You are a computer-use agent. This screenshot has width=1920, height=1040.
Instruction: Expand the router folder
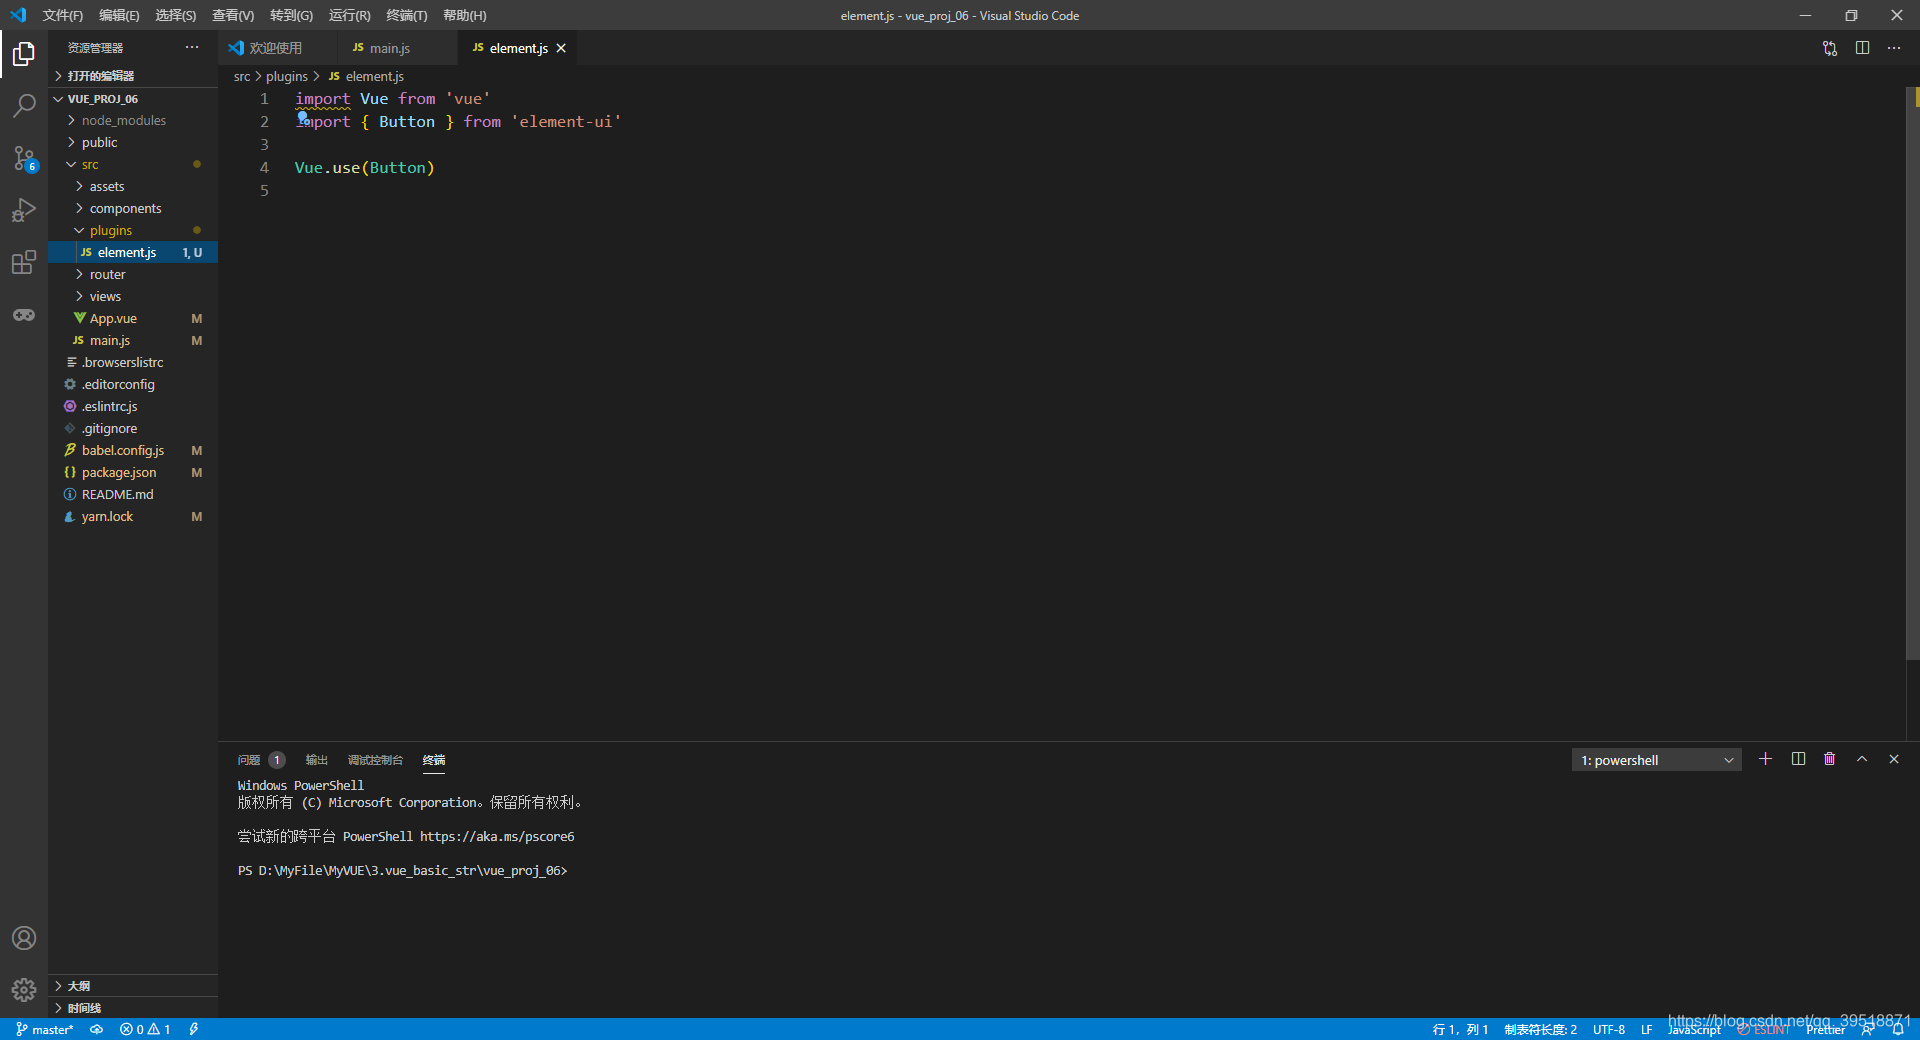coord(133,274)
